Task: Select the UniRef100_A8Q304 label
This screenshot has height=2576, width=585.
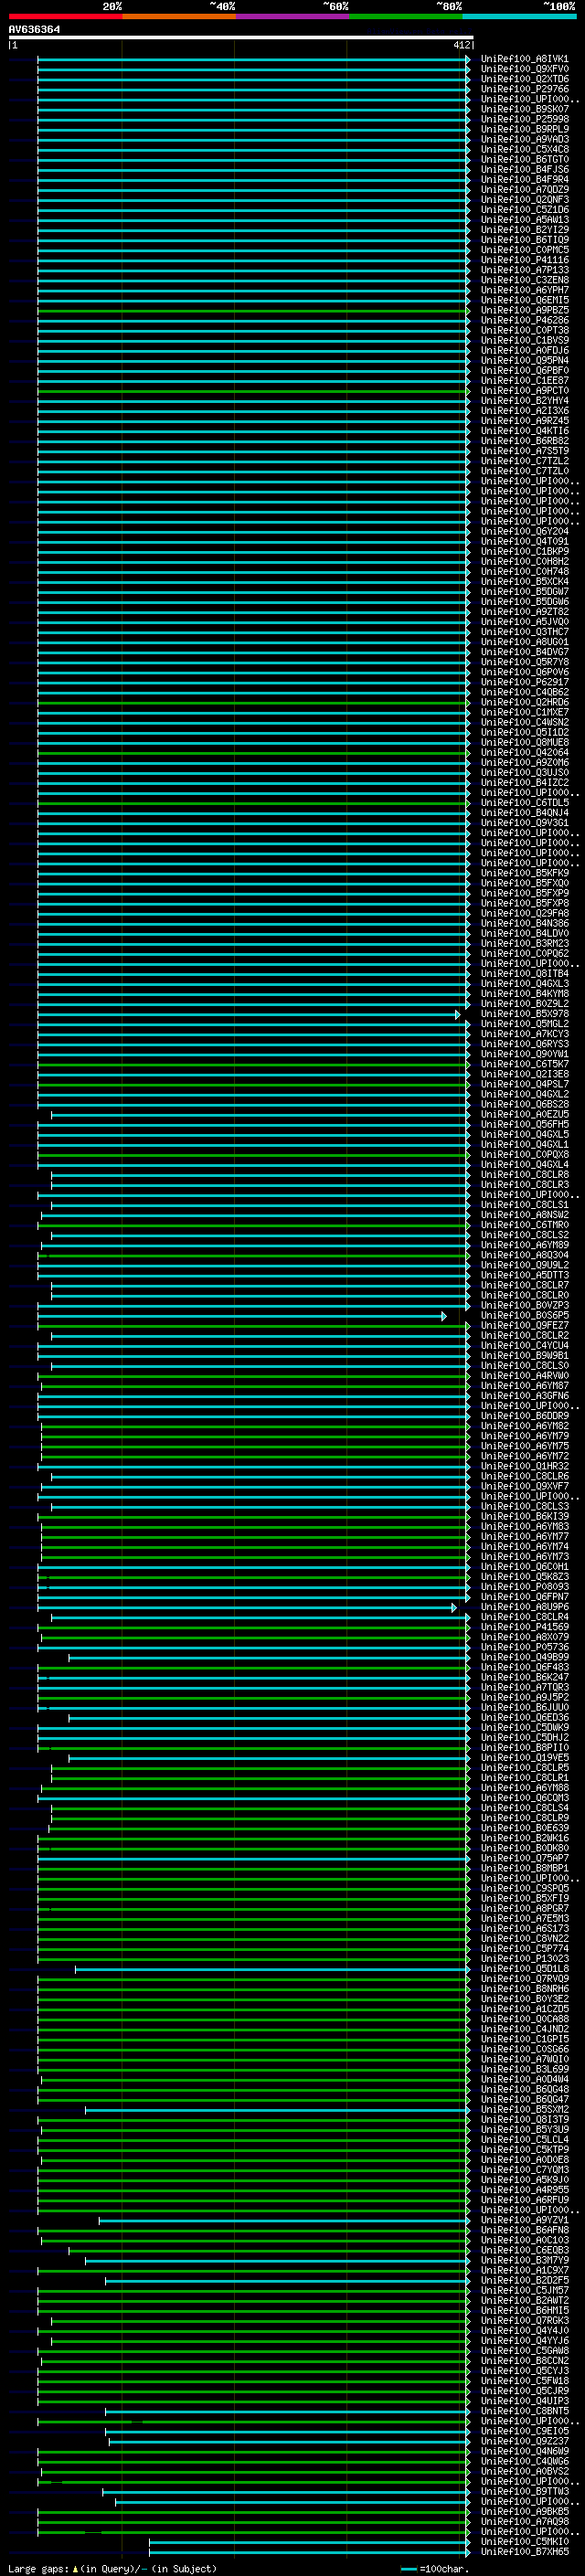Action: click(524, 1255)
